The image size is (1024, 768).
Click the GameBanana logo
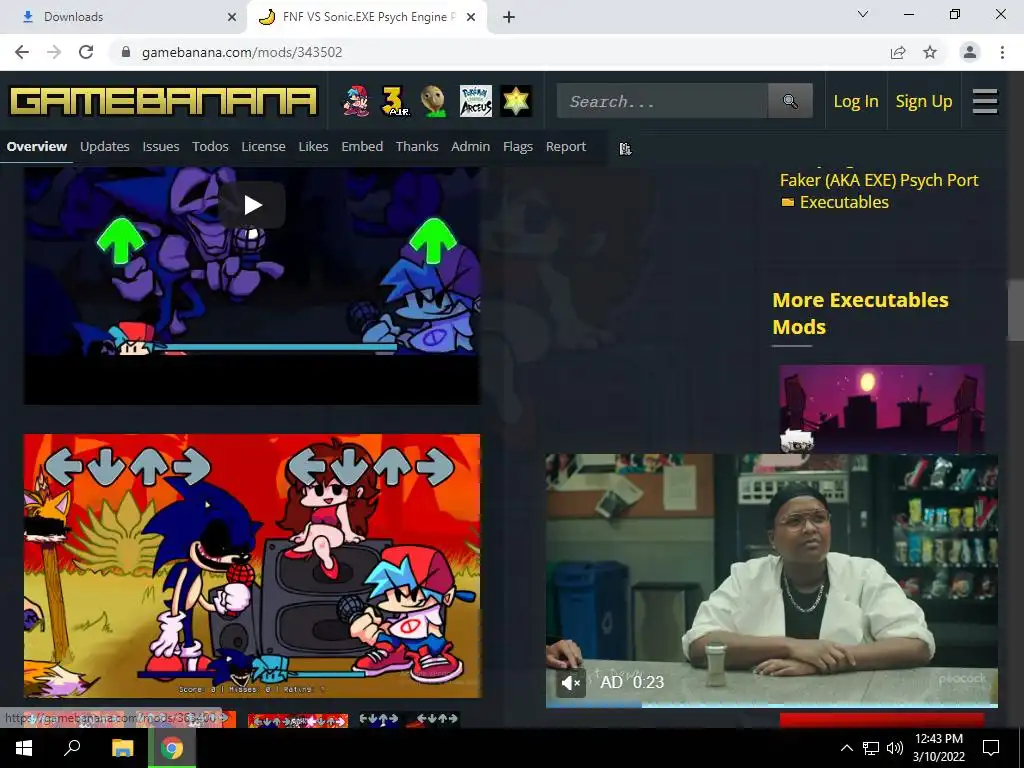(163, 101)
